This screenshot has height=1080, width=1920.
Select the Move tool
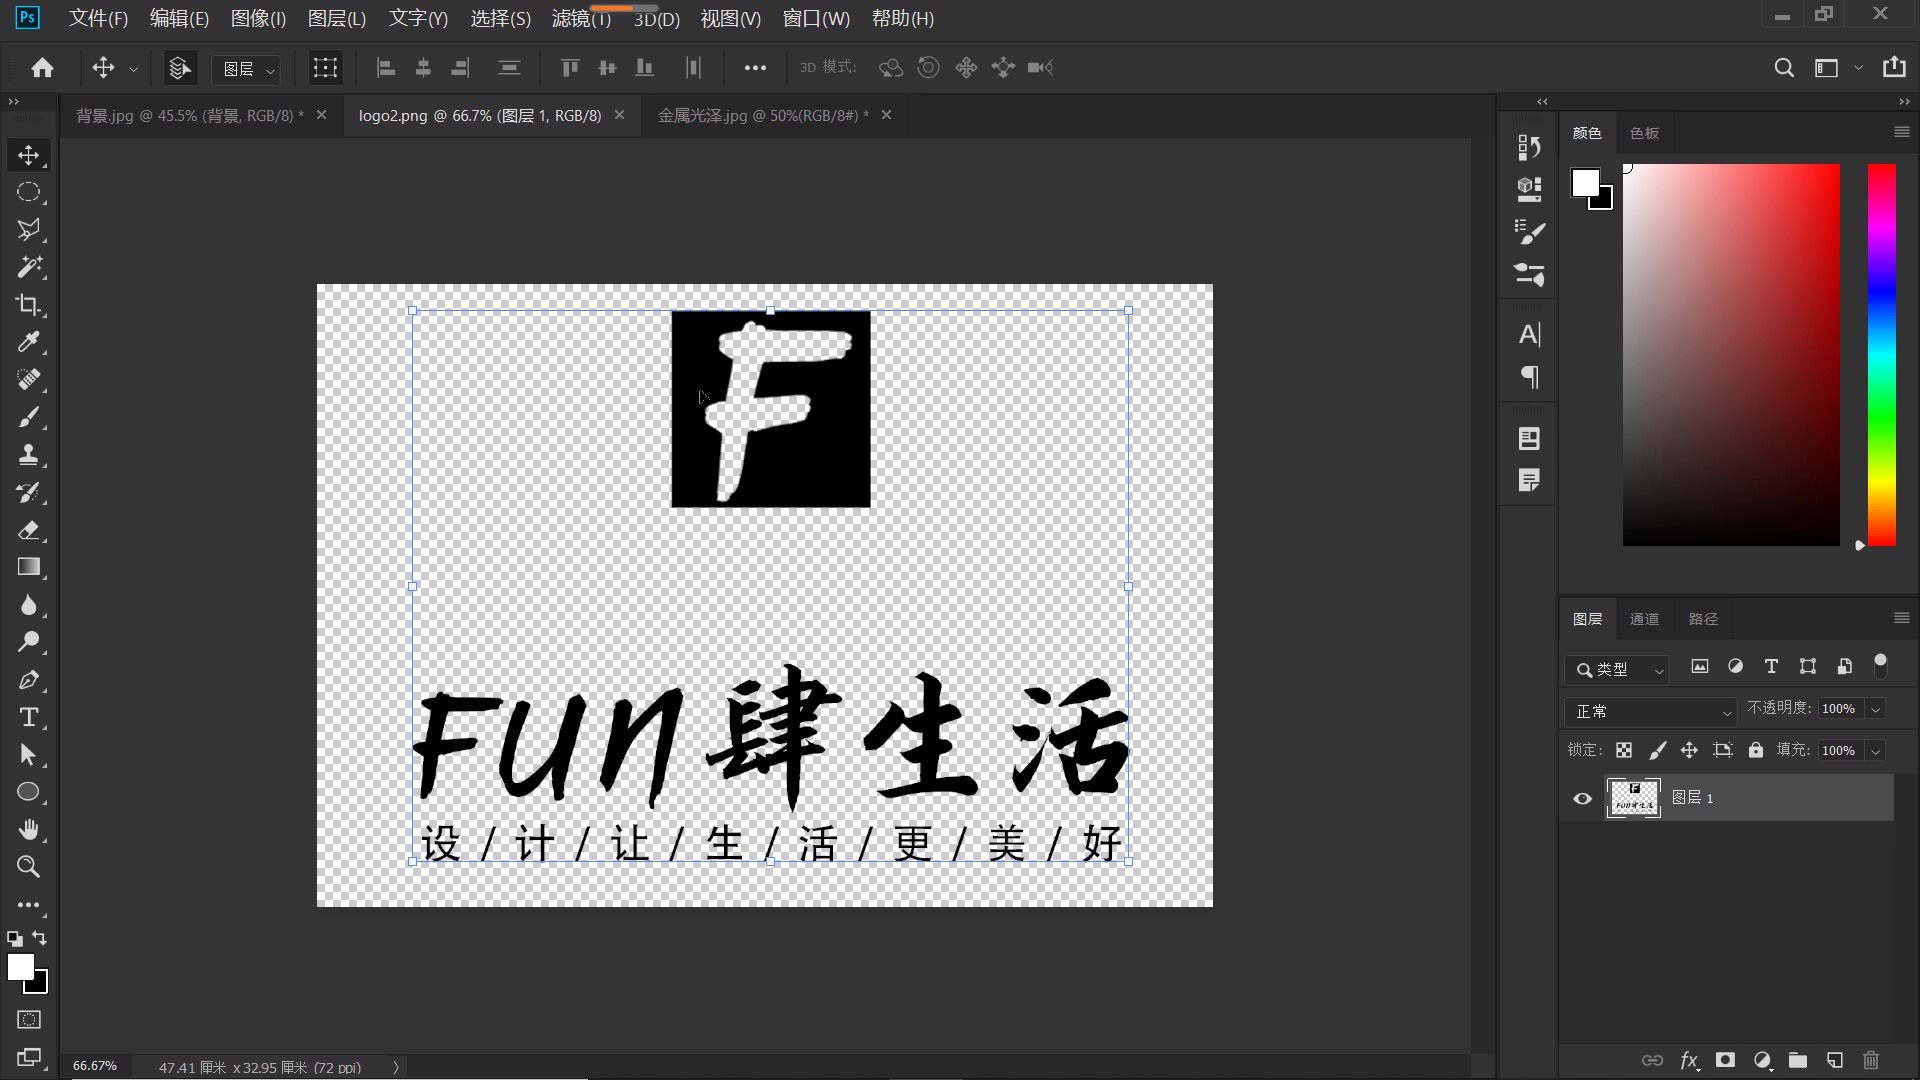(29, 155)
